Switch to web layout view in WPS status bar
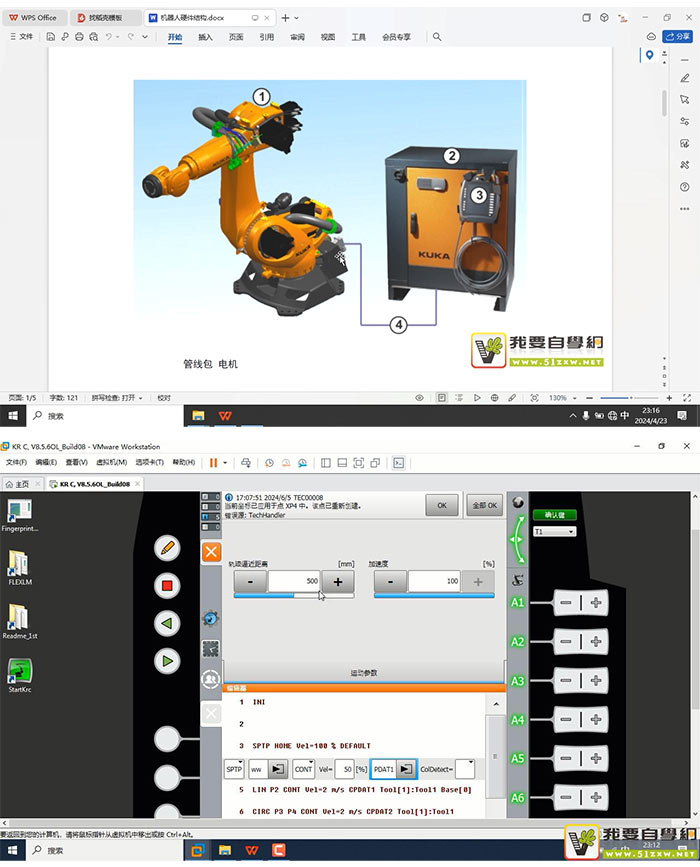Screen dimensions: 700x867 pos(494,398)
